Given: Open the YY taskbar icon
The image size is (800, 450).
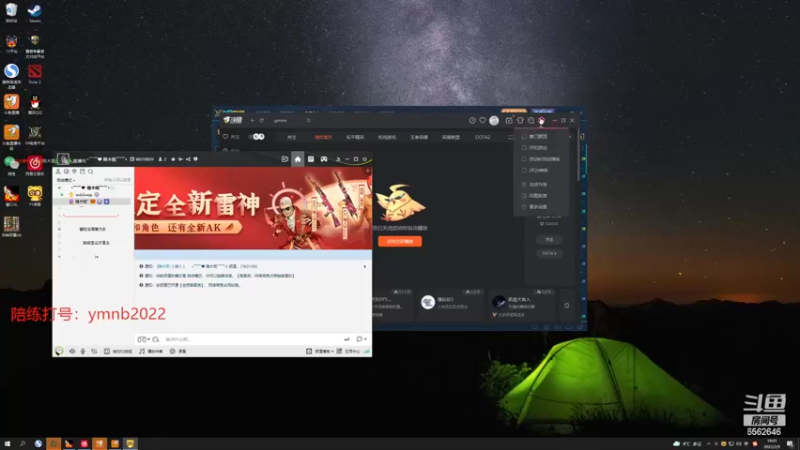Looking at the screenshot, I should point(130,444).
